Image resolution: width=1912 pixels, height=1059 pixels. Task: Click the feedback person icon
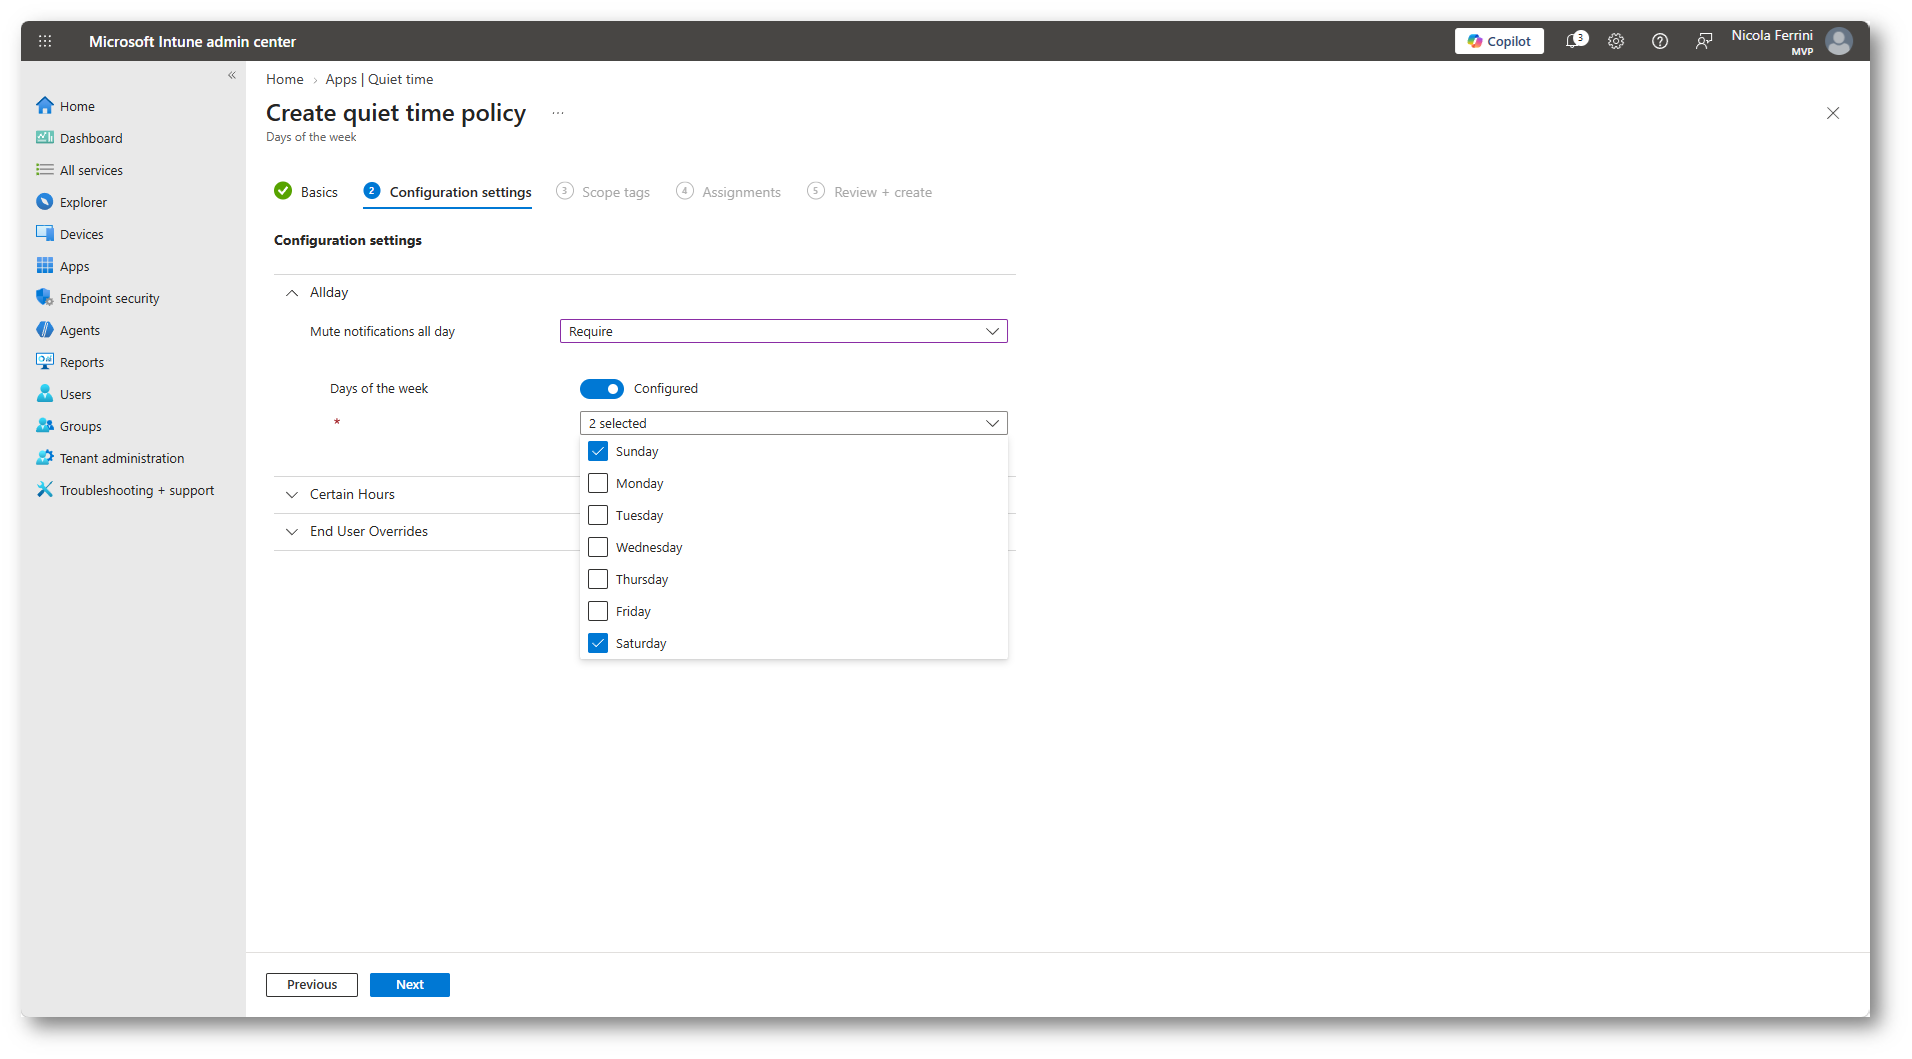[1704, 41]
